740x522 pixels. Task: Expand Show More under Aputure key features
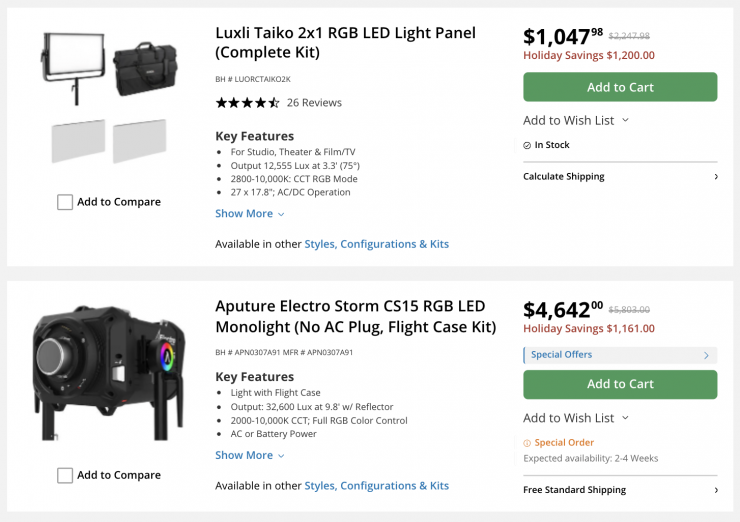click(250, 456)
